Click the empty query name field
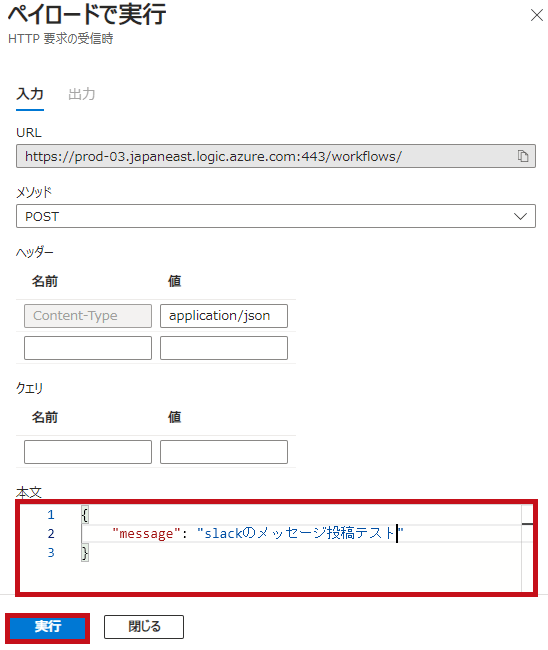548x650 pixels. tap(88, 452)
